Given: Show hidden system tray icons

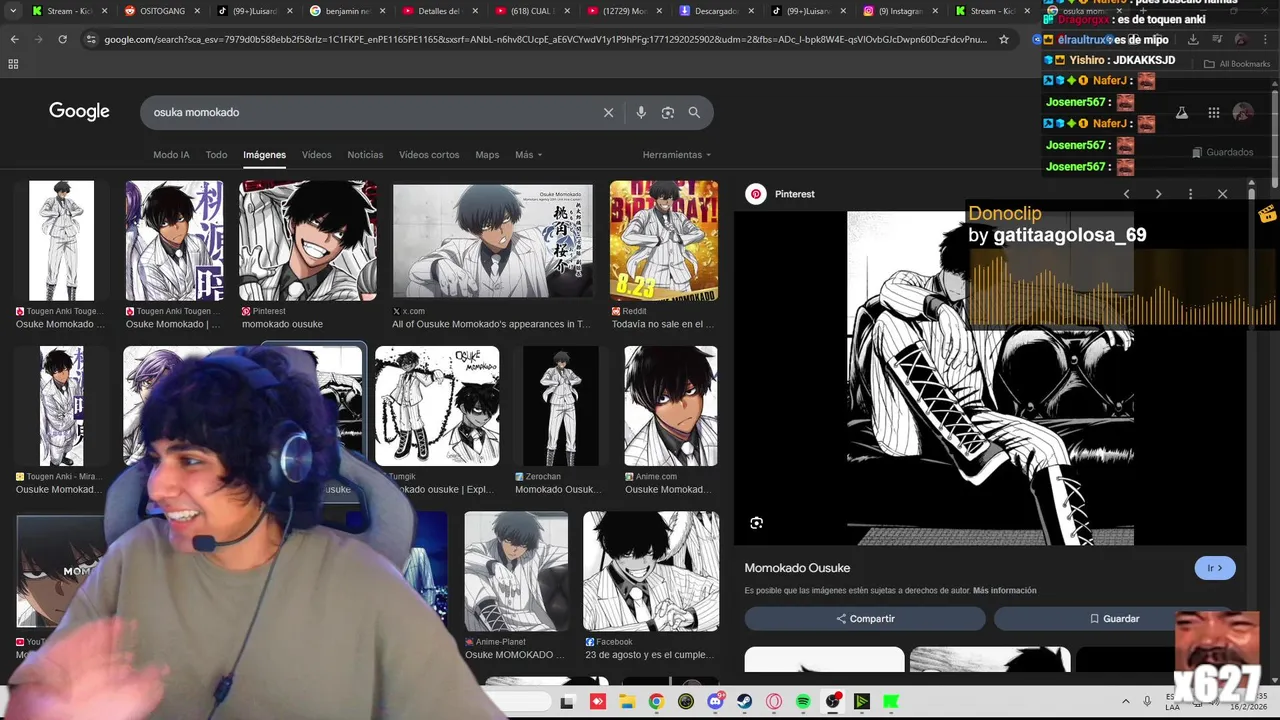Looking at the screenshot, I should (1125, 702).
